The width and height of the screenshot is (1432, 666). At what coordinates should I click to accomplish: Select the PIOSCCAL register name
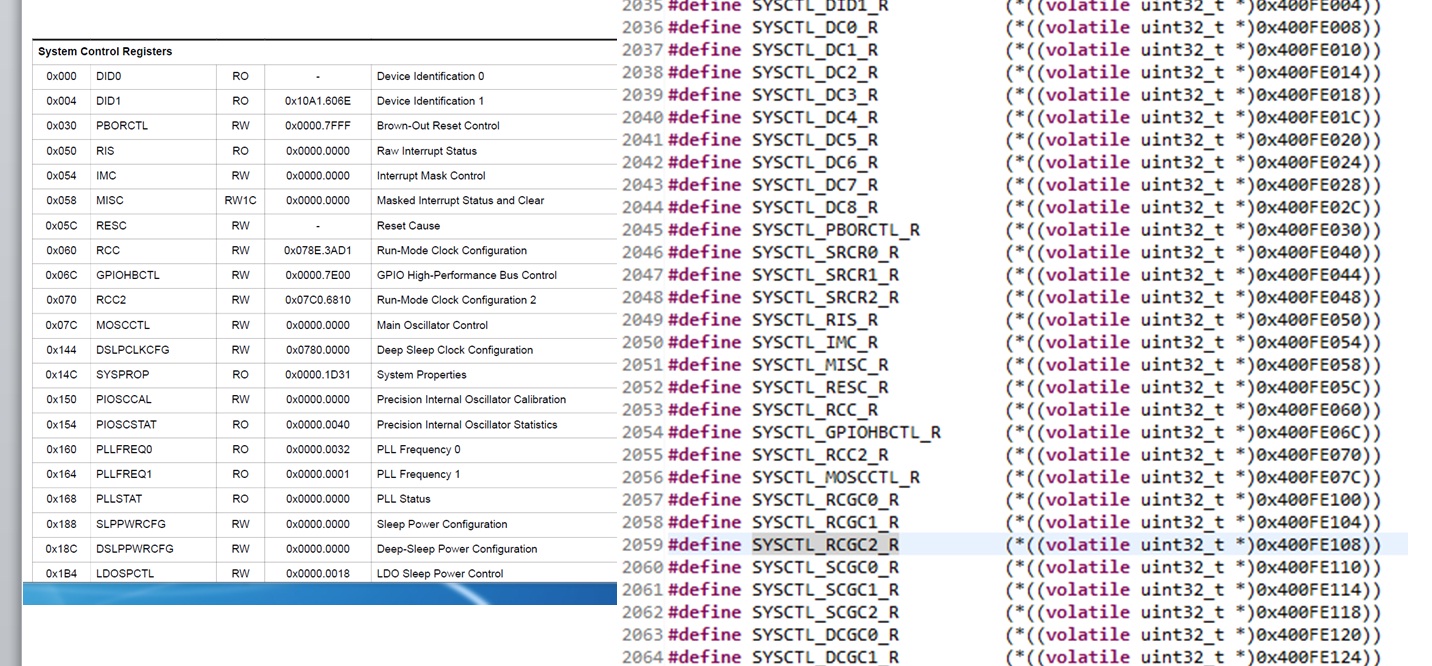click(124, 399)
